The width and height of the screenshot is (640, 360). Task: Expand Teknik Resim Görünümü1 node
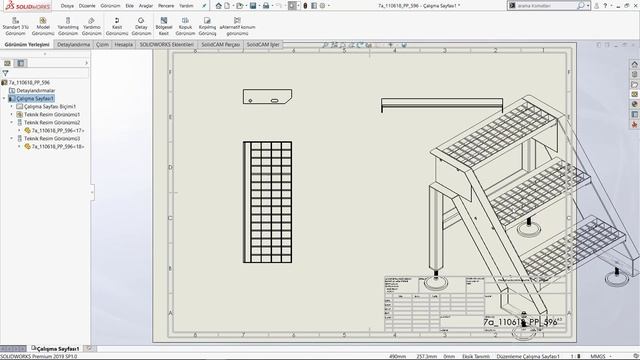click(11, 114)
